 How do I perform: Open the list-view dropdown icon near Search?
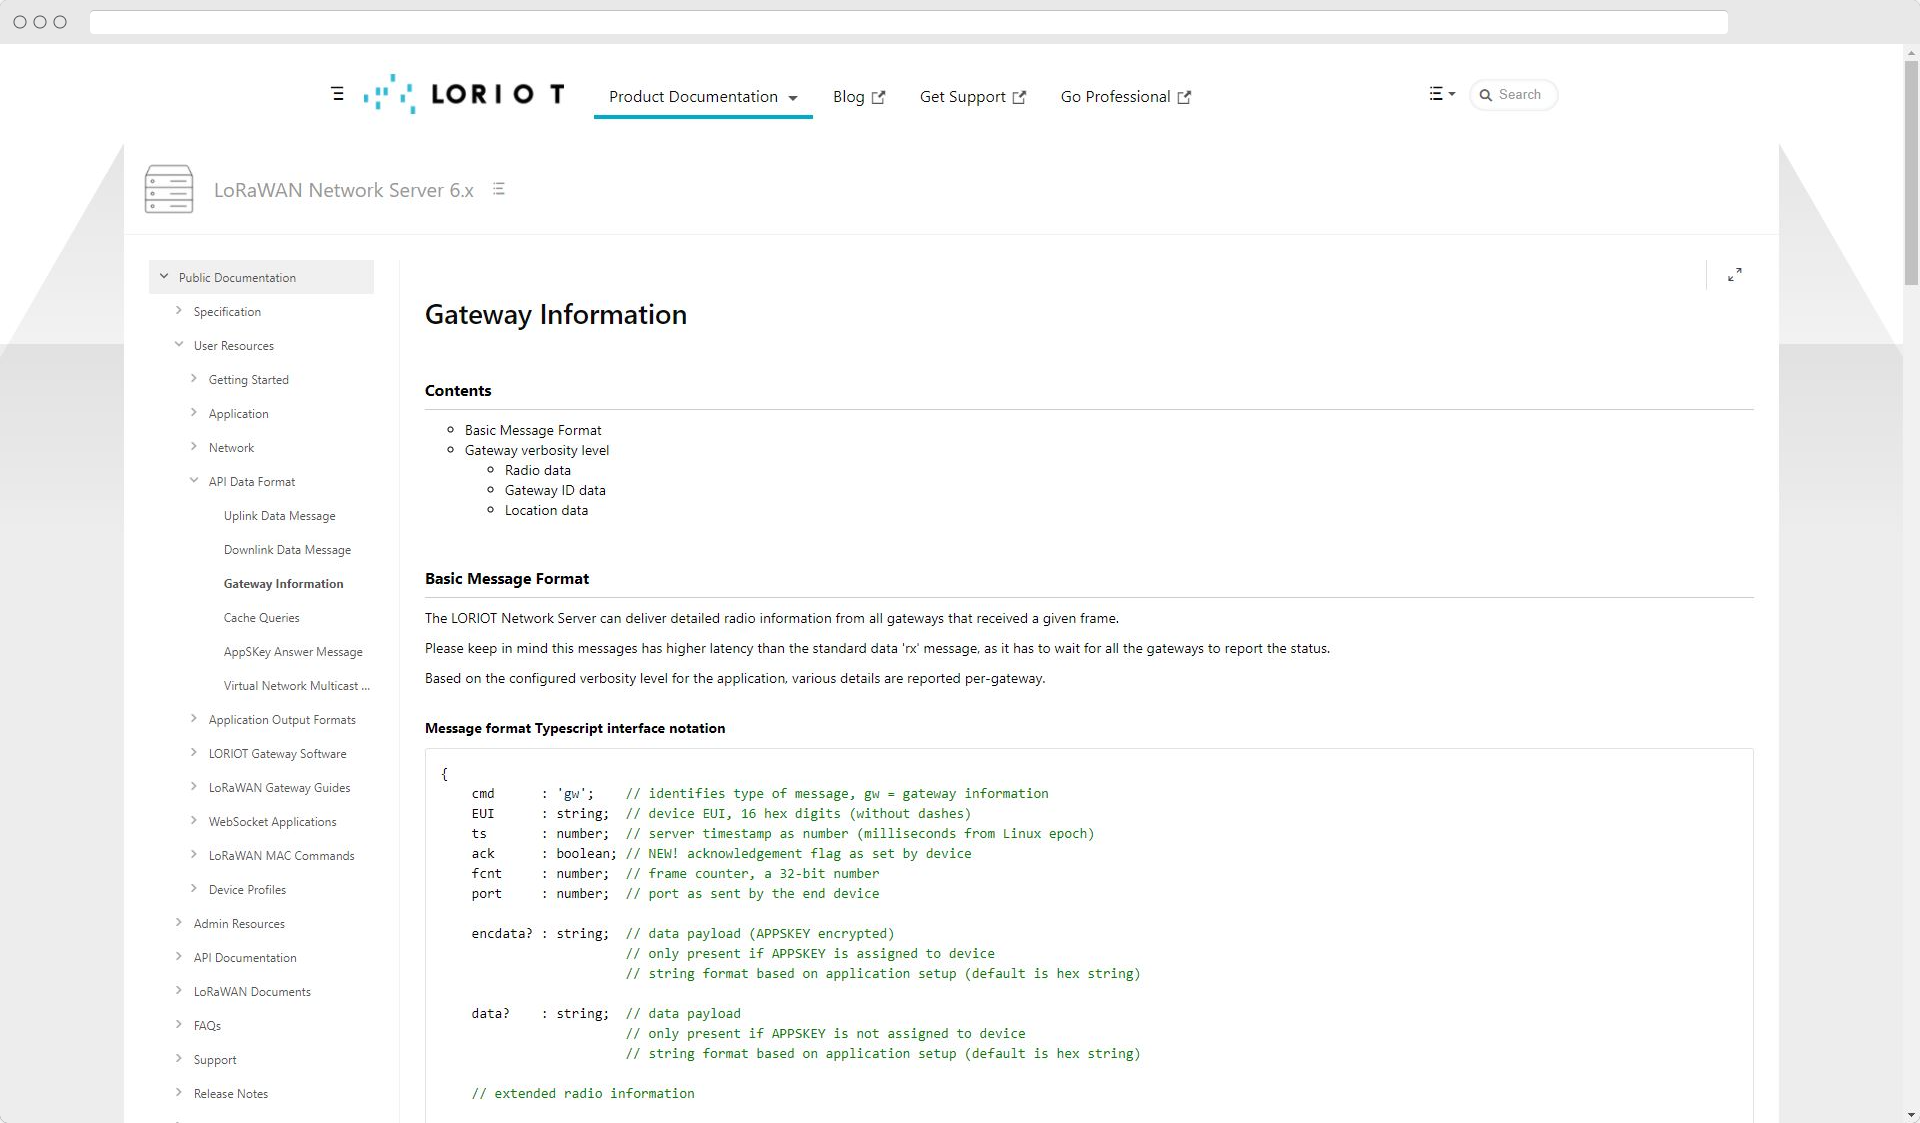click(1441, 94)
